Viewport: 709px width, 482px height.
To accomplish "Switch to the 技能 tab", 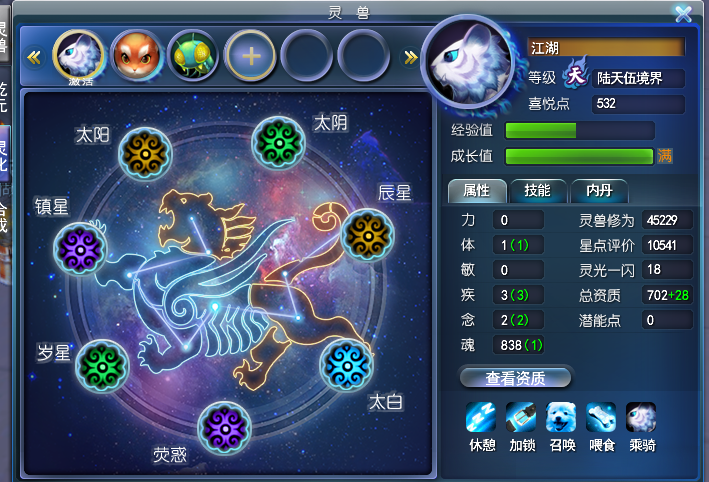I will 538,191.
